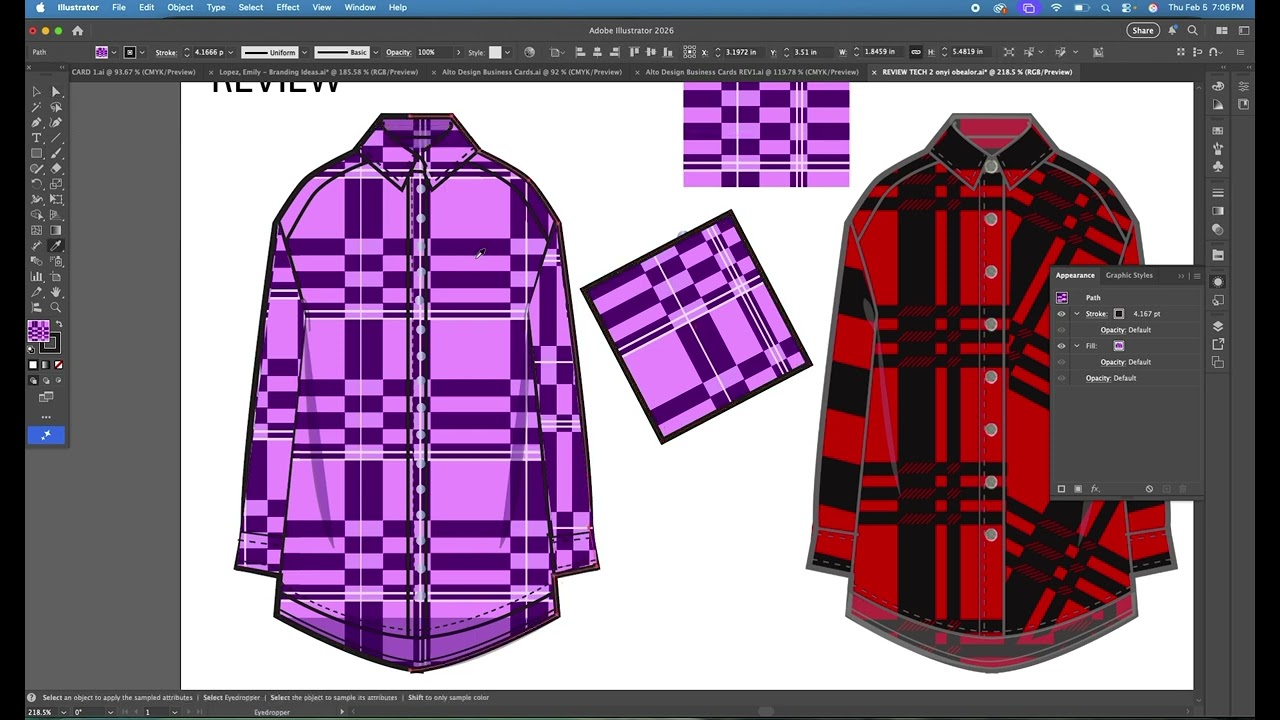
Task: Clear Appearance icon in panel footer
Action: (x=1149, y=489)
